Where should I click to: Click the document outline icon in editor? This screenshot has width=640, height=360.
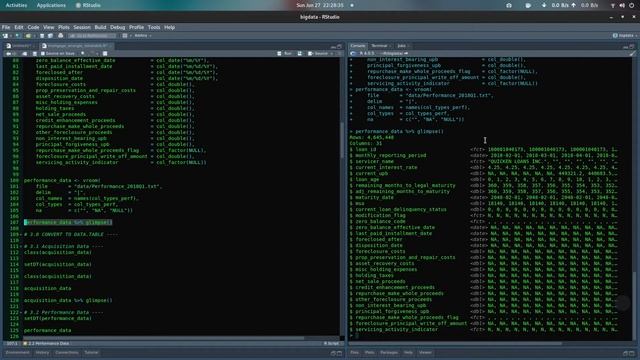[339, 53]
